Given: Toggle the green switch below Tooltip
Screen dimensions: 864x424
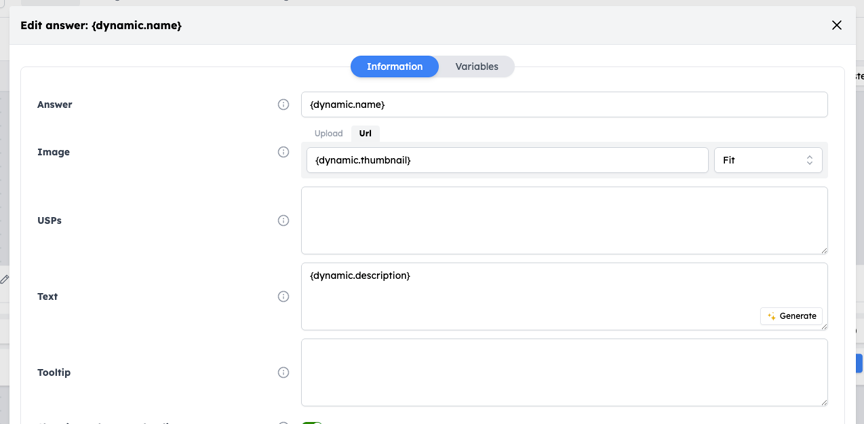Looking at the screenshot, I should [312, 423].
